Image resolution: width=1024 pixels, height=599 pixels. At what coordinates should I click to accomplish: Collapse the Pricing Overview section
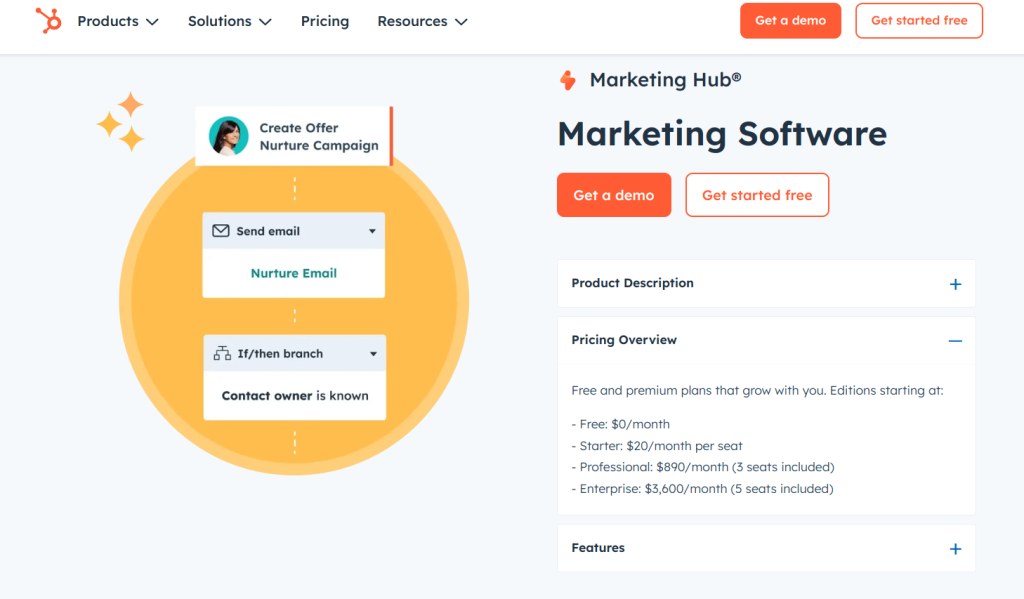click(766, 340)
